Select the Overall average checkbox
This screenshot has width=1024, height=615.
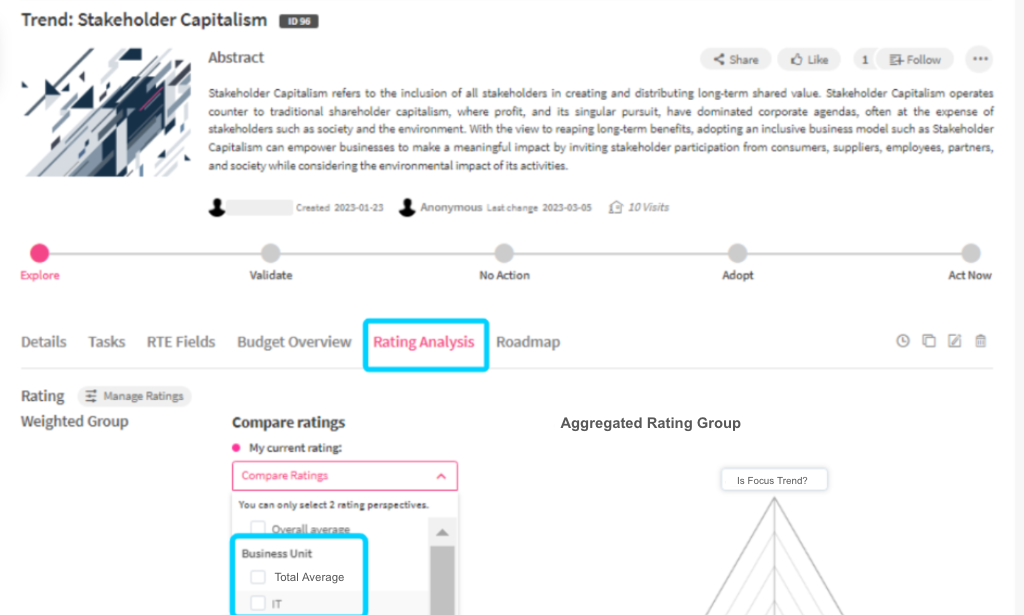point(258,528)
